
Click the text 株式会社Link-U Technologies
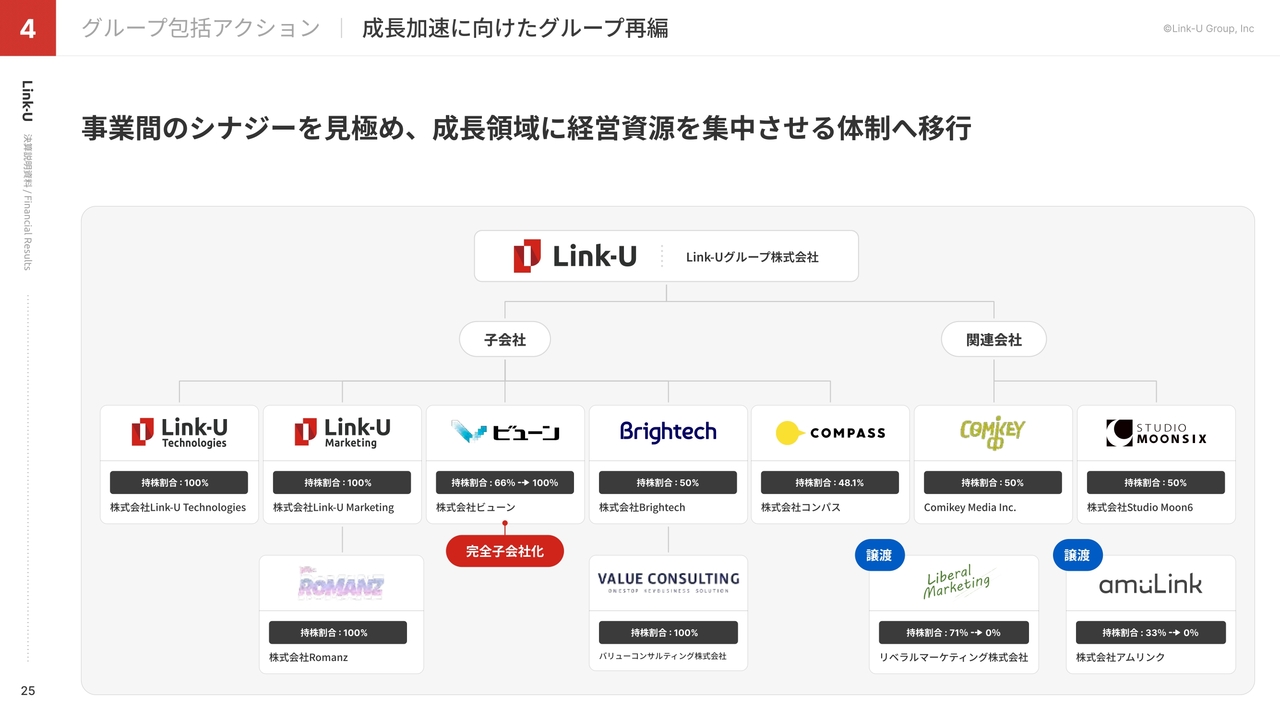[178, 508]
